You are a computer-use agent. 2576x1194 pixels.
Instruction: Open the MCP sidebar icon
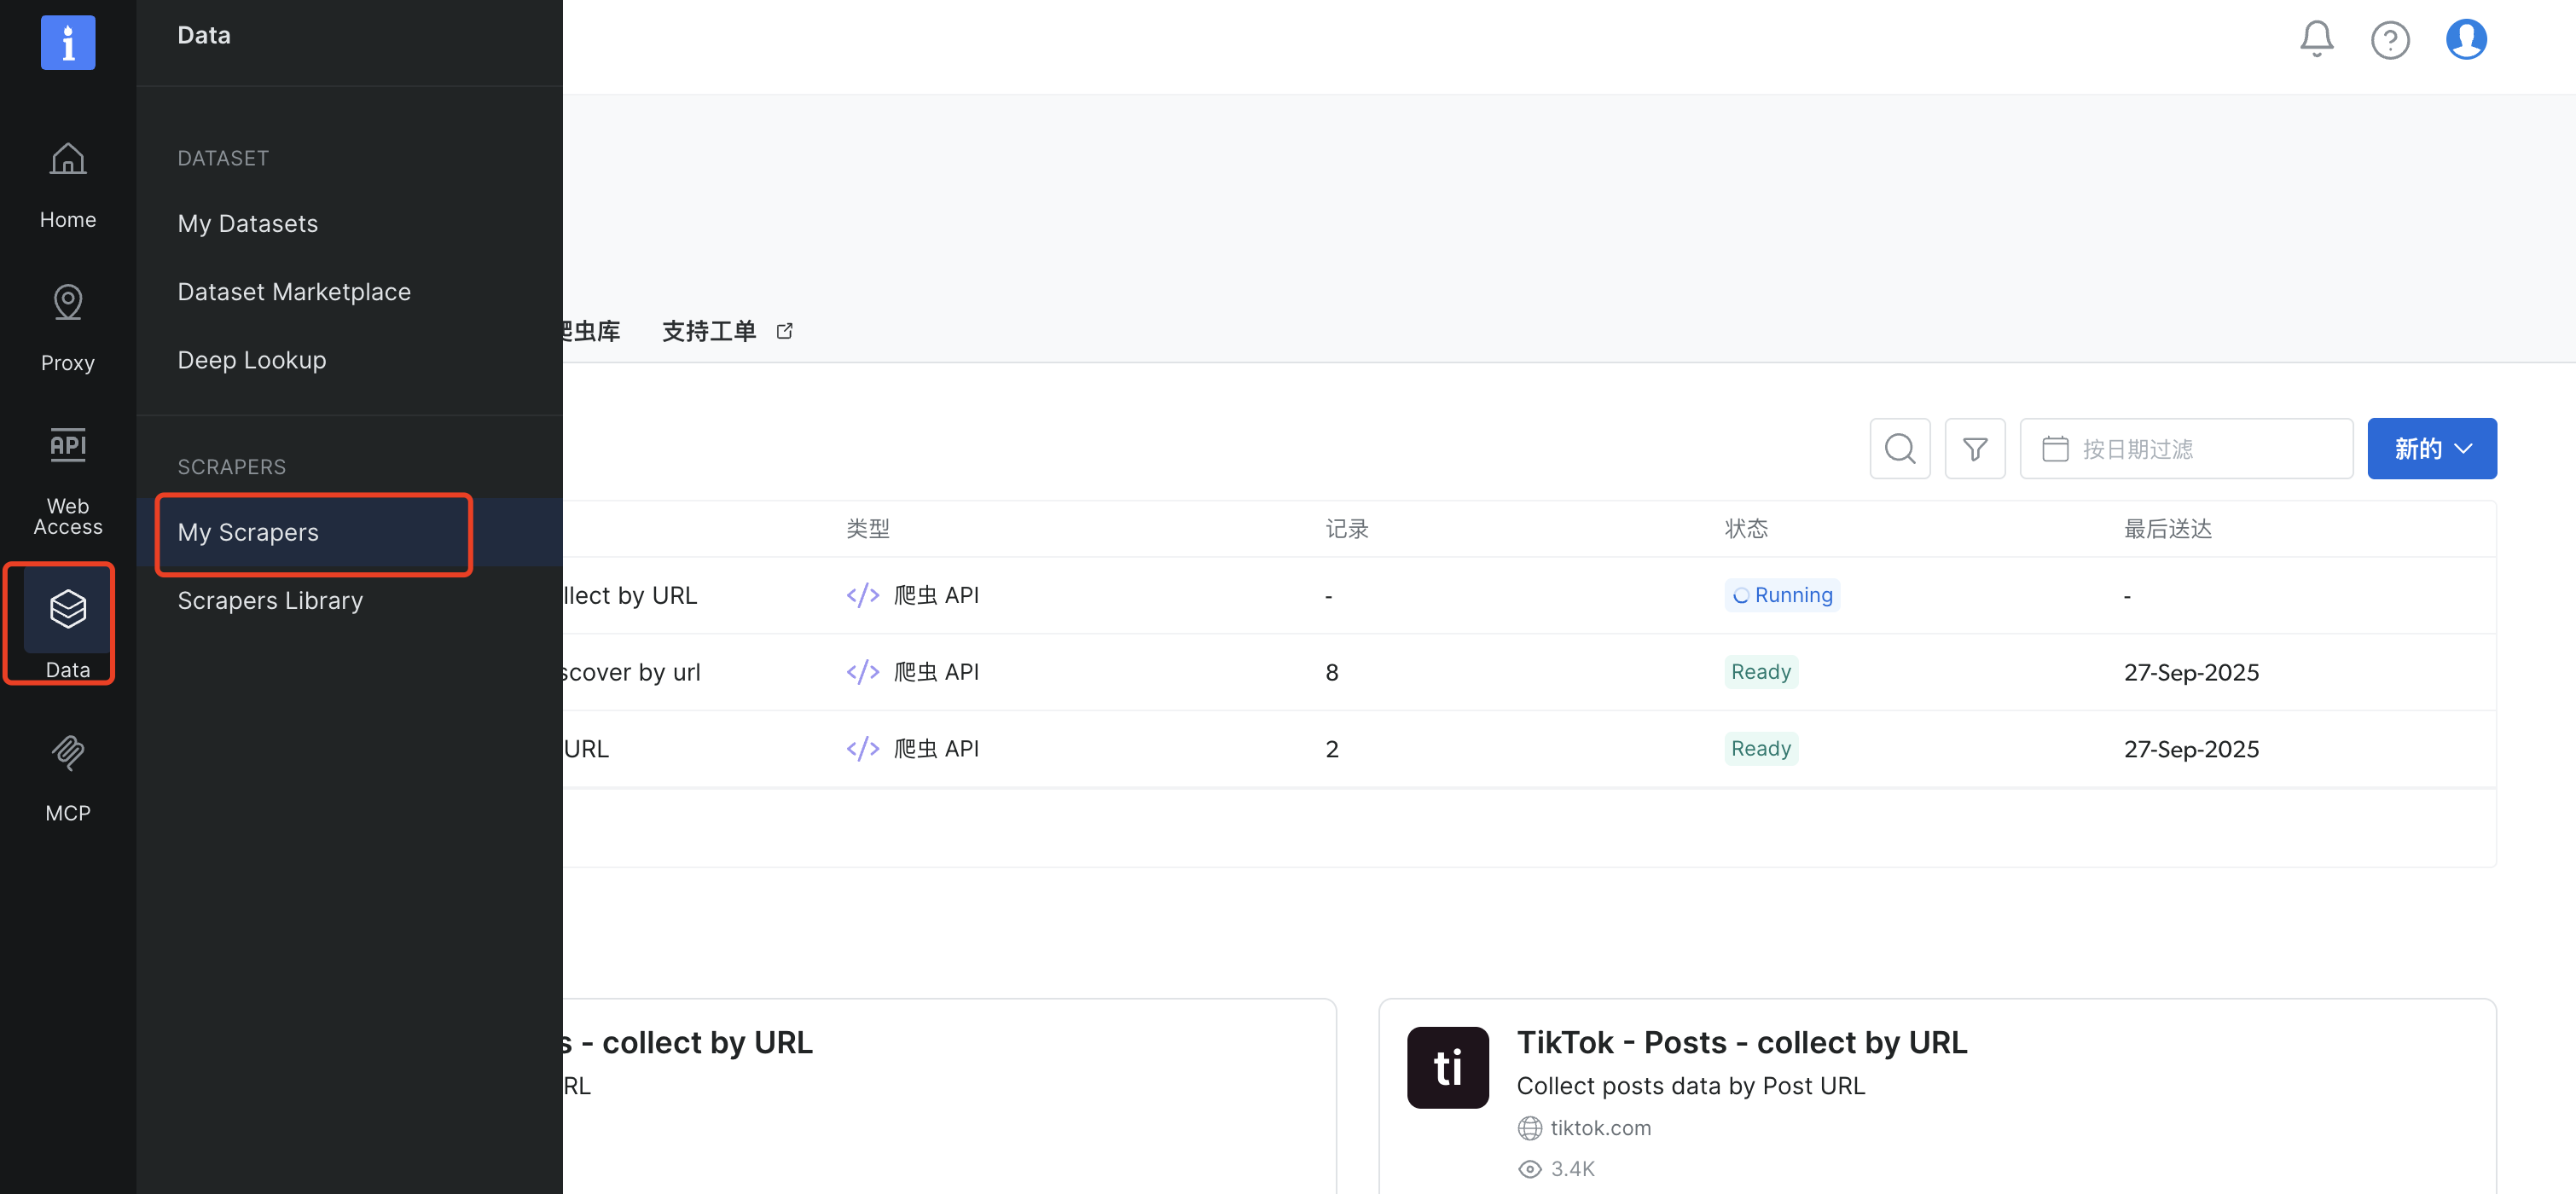point(68,753)
